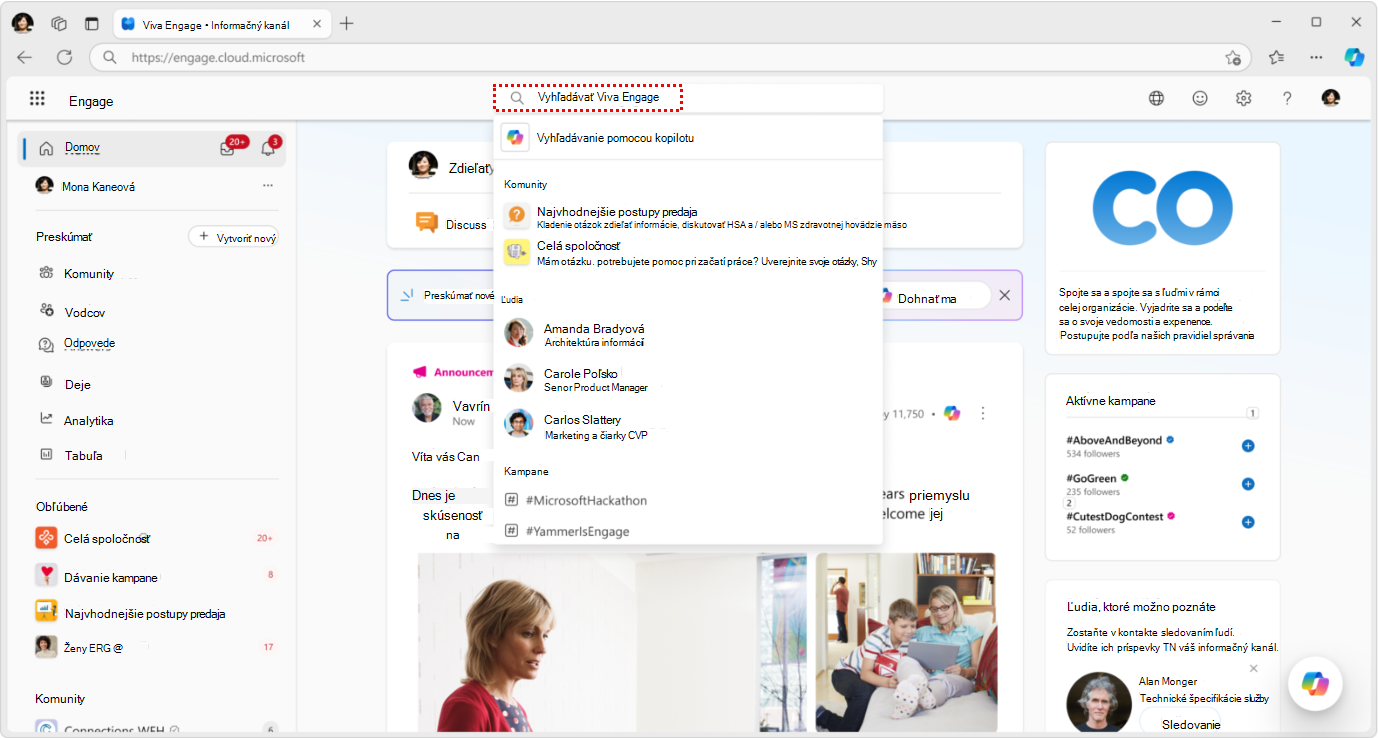Open the #MicrosoftHackathon campaign result

(688, 500)
